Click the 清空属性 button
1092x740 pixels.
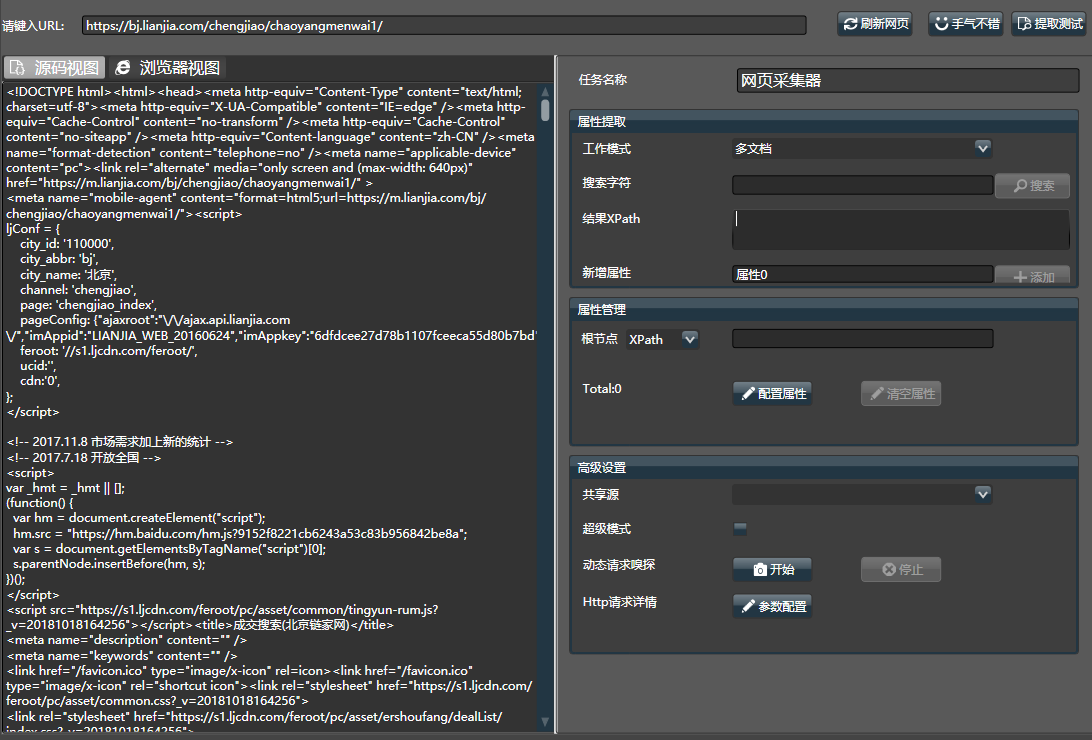click(901, 393)
